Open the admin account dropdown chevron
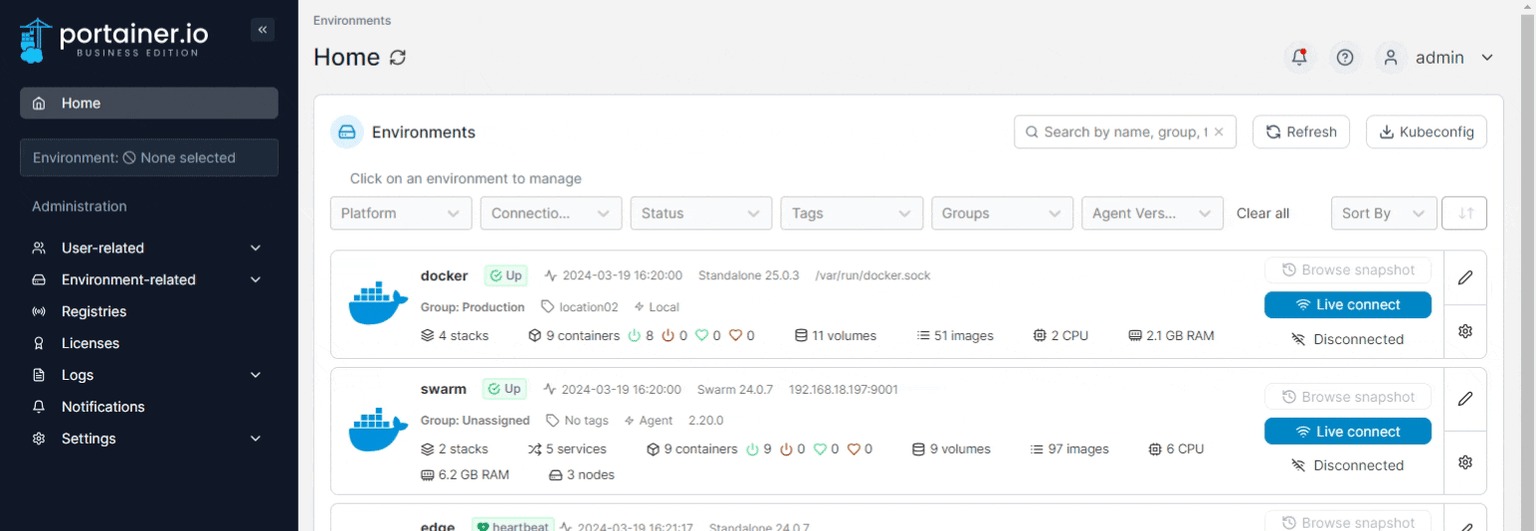 click(x=1487, y=58)
